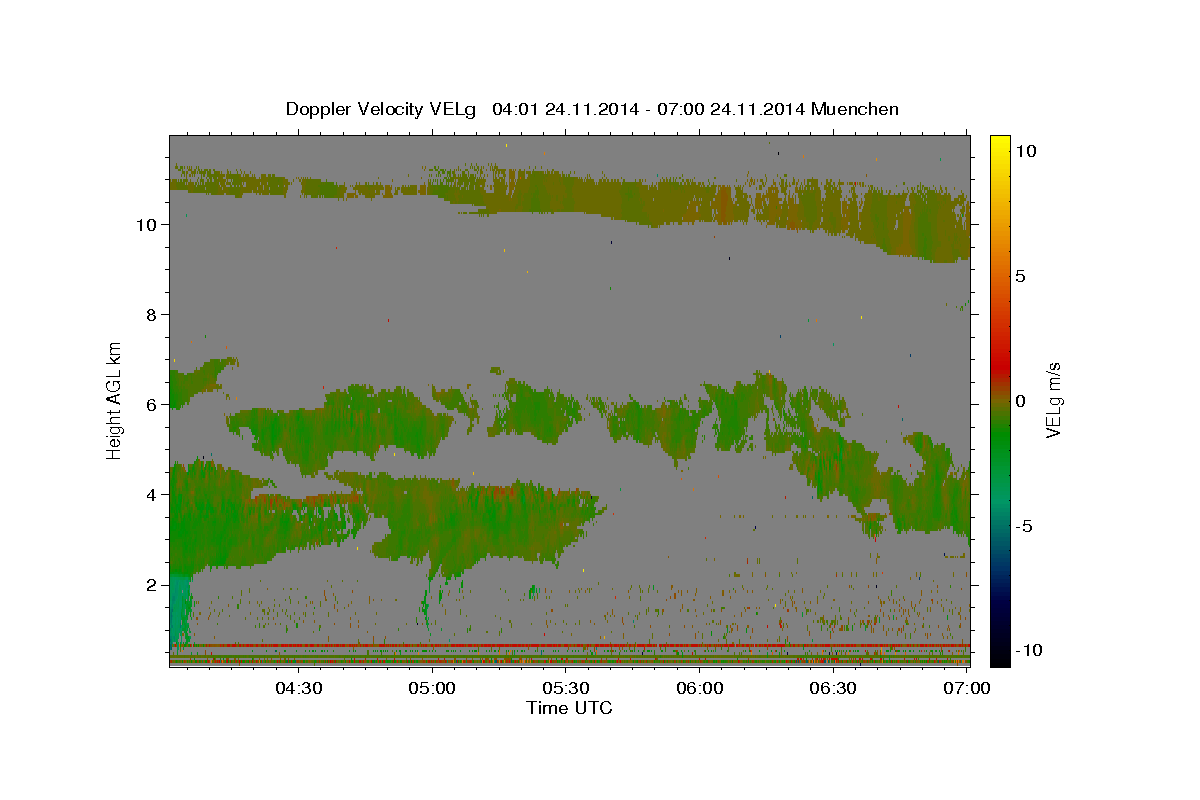Click the colorbar value 5

click(1020, 276)
